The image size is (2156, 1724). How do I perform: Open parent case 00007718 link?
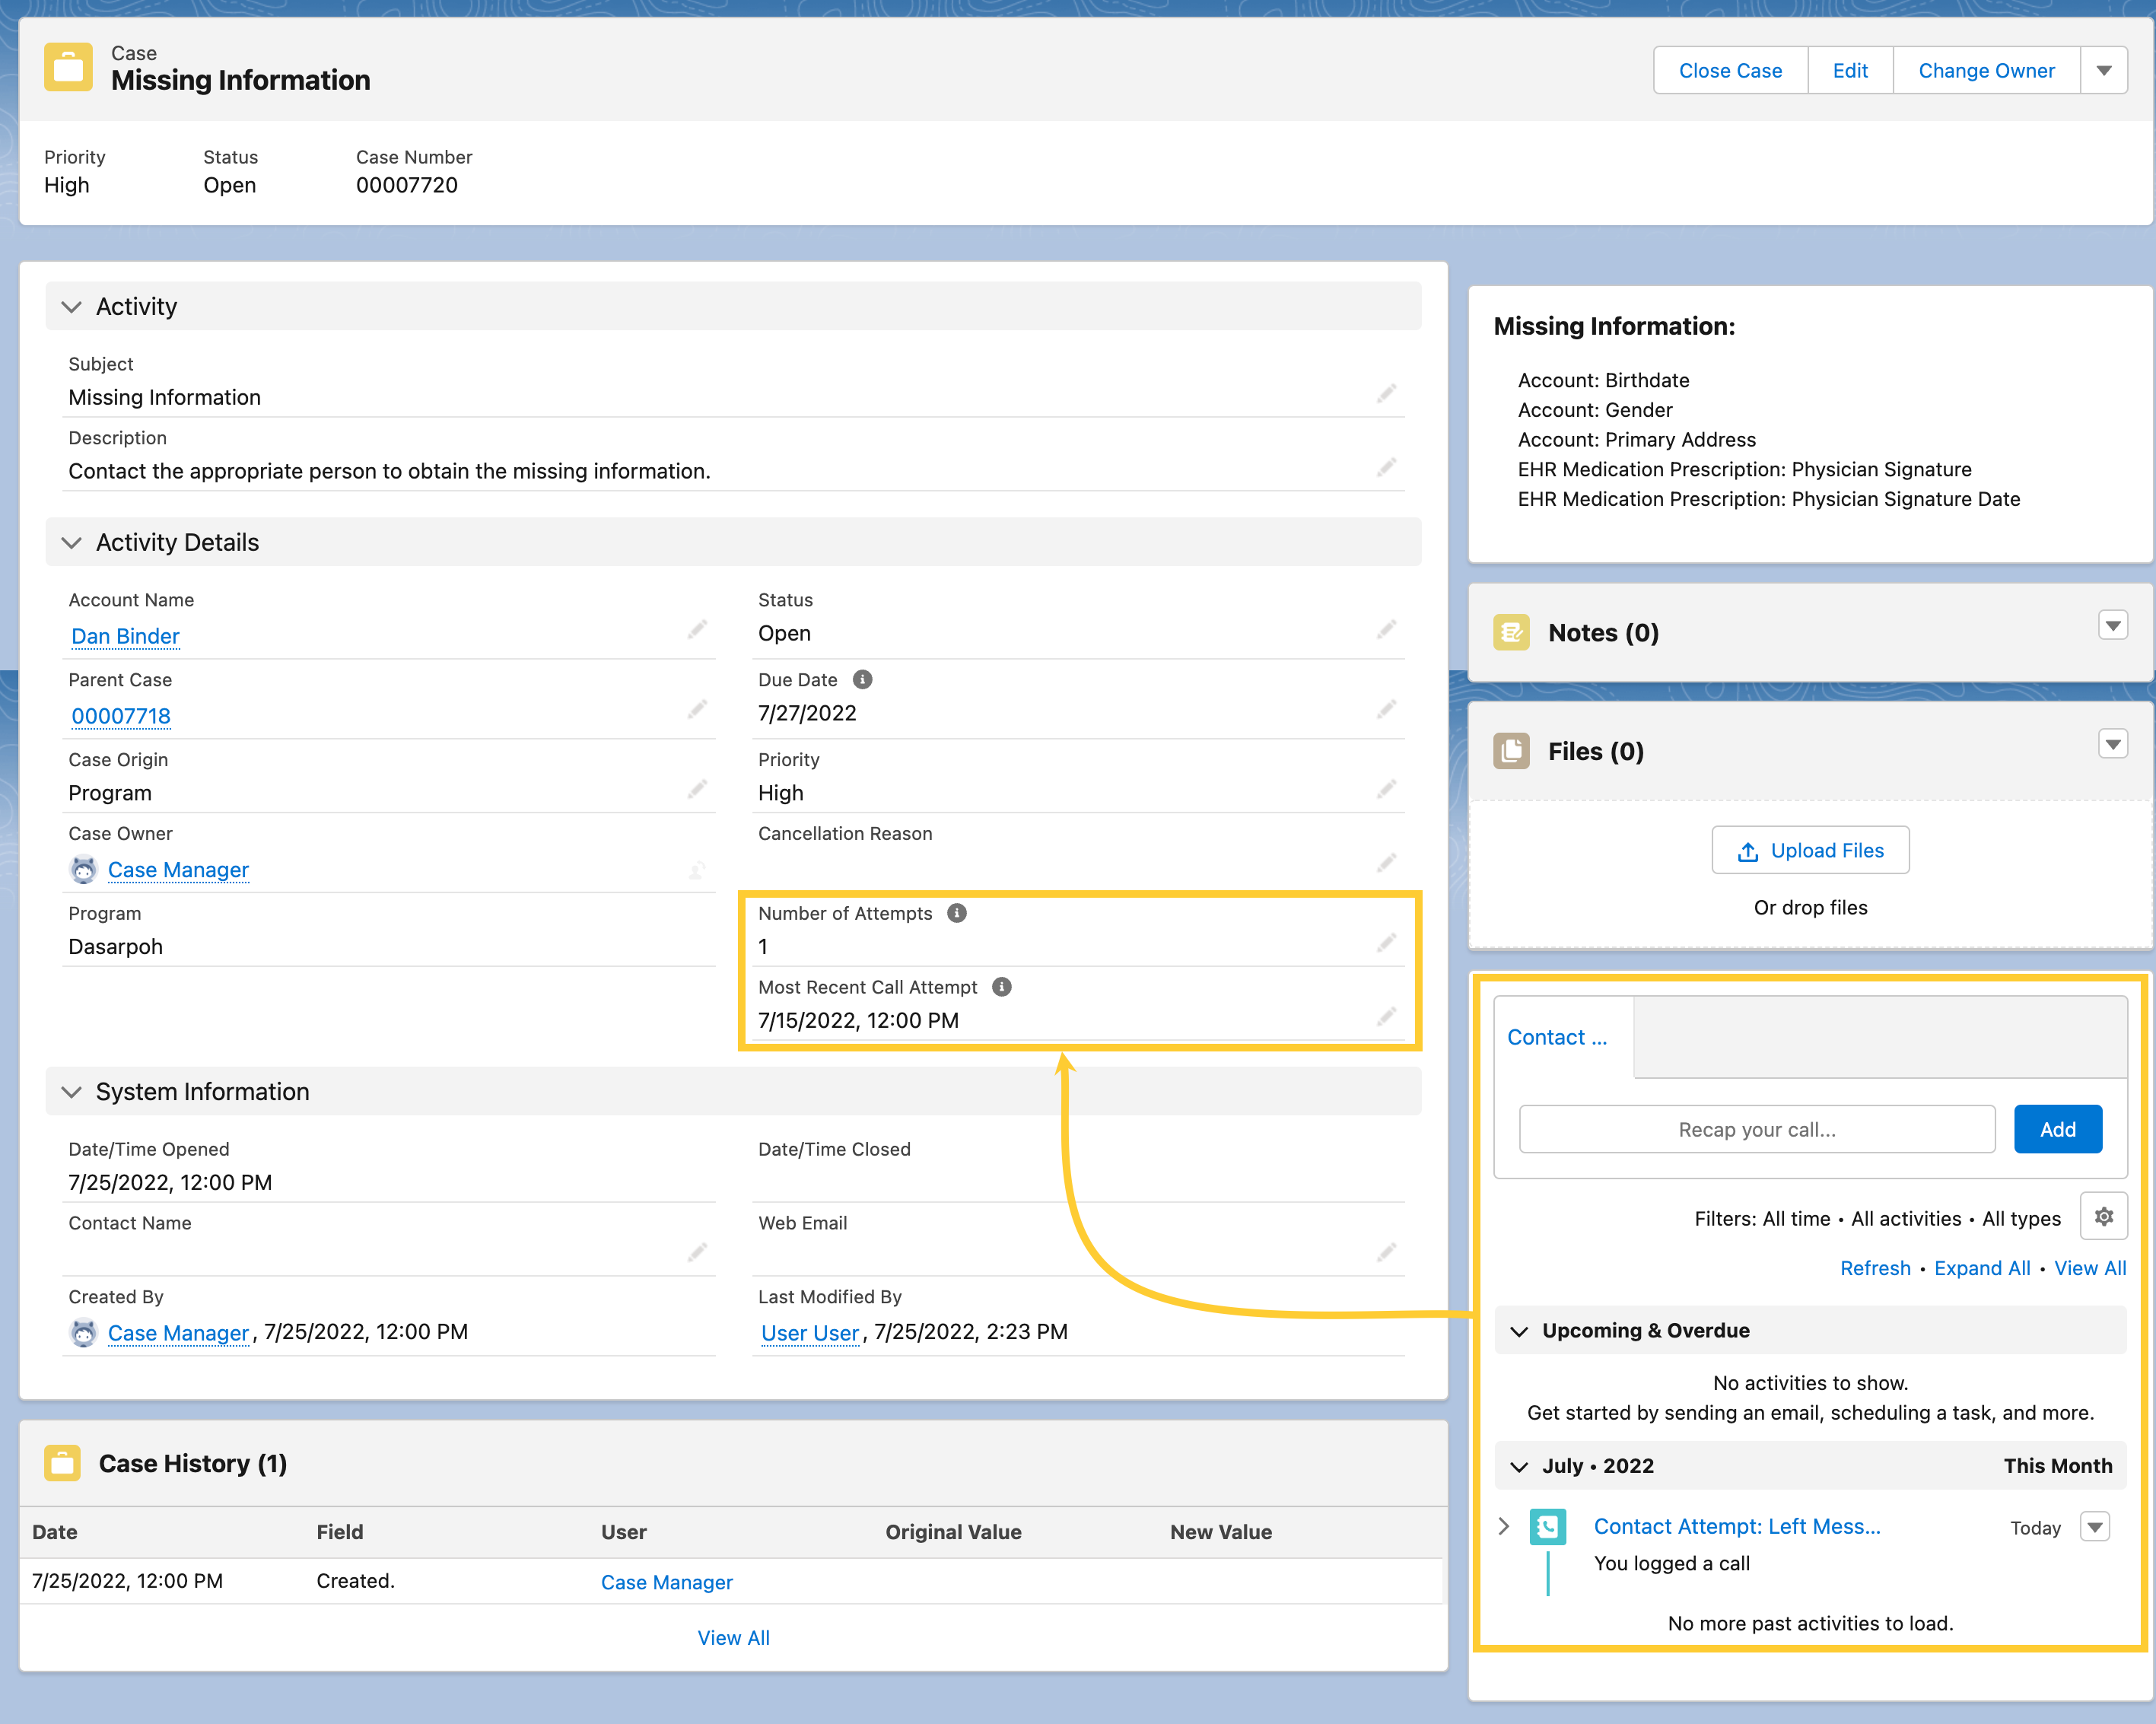(x=121, y=716)
